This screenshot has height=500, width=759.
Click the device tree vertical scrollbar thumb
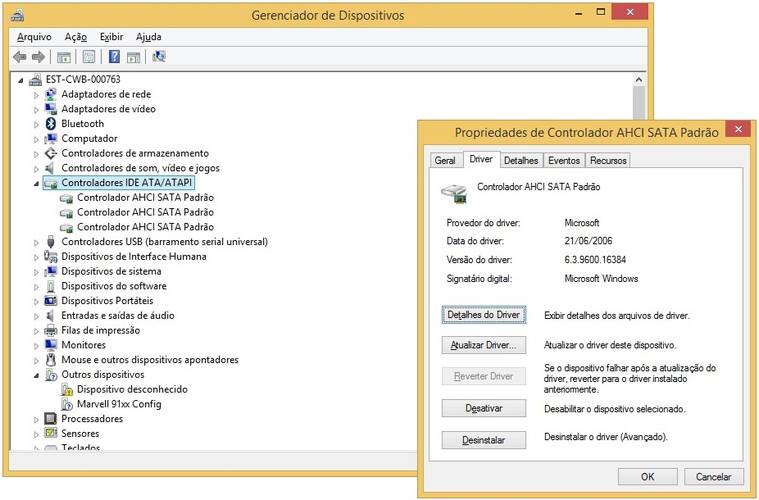tap(639, 103)
